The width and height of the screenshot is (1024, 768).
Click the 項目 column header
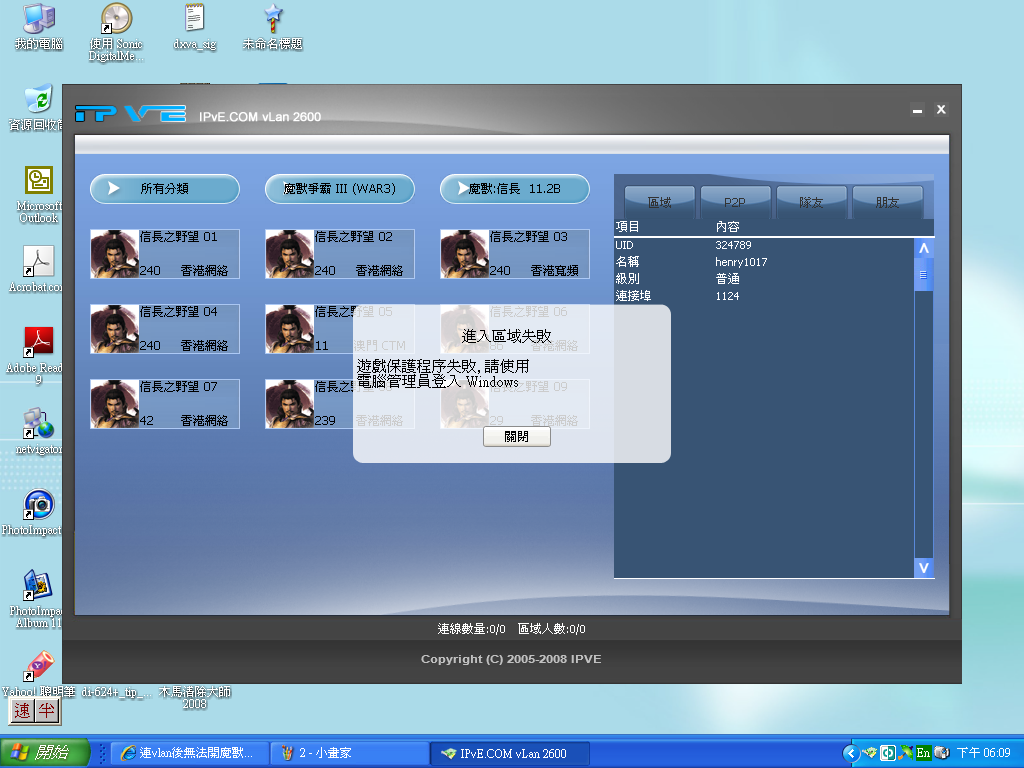628,227
